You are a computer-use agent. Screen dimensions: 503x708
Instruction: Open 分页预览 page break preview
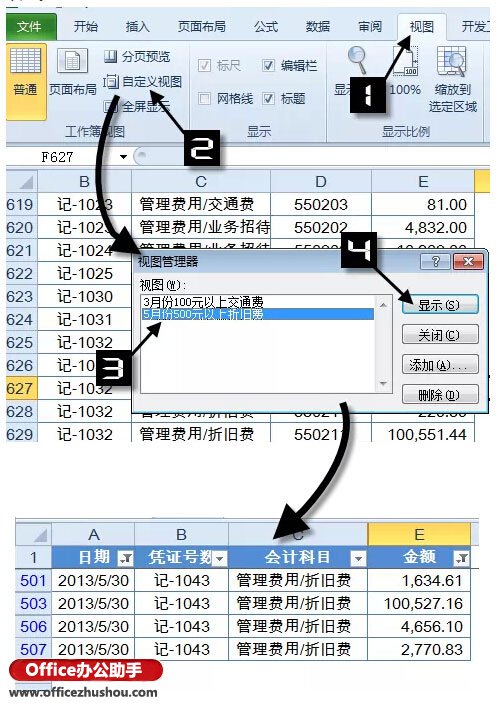pyautogui.click(x=136, y=56)
